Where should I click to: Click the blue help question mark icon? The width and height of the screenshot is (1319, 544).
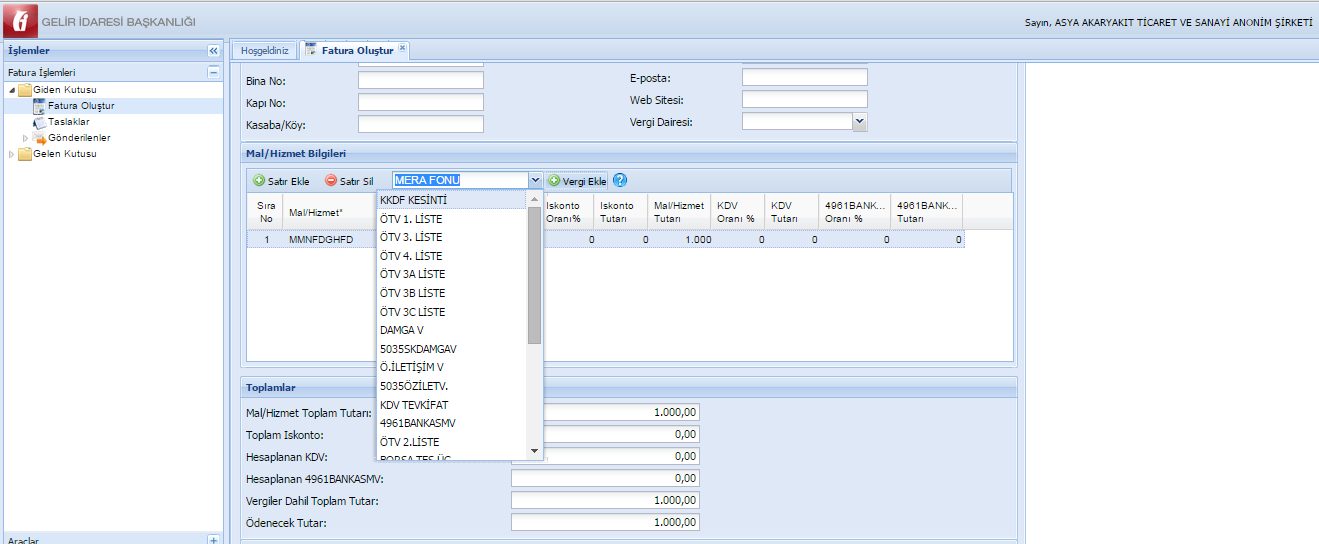620,180
